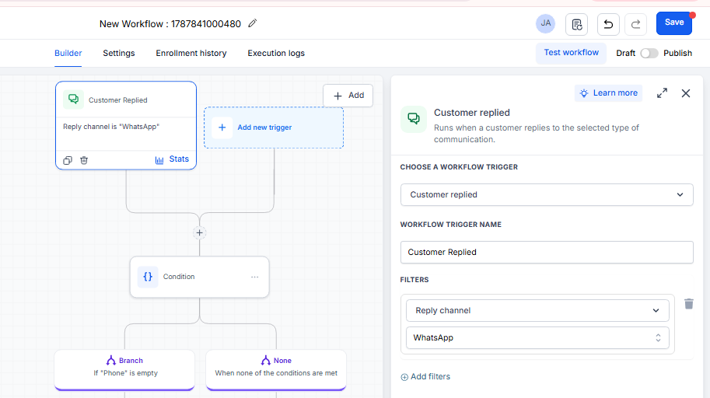The image size is (710, 398).
Task: Select the None branch node
Action: (x=276, y=369)
